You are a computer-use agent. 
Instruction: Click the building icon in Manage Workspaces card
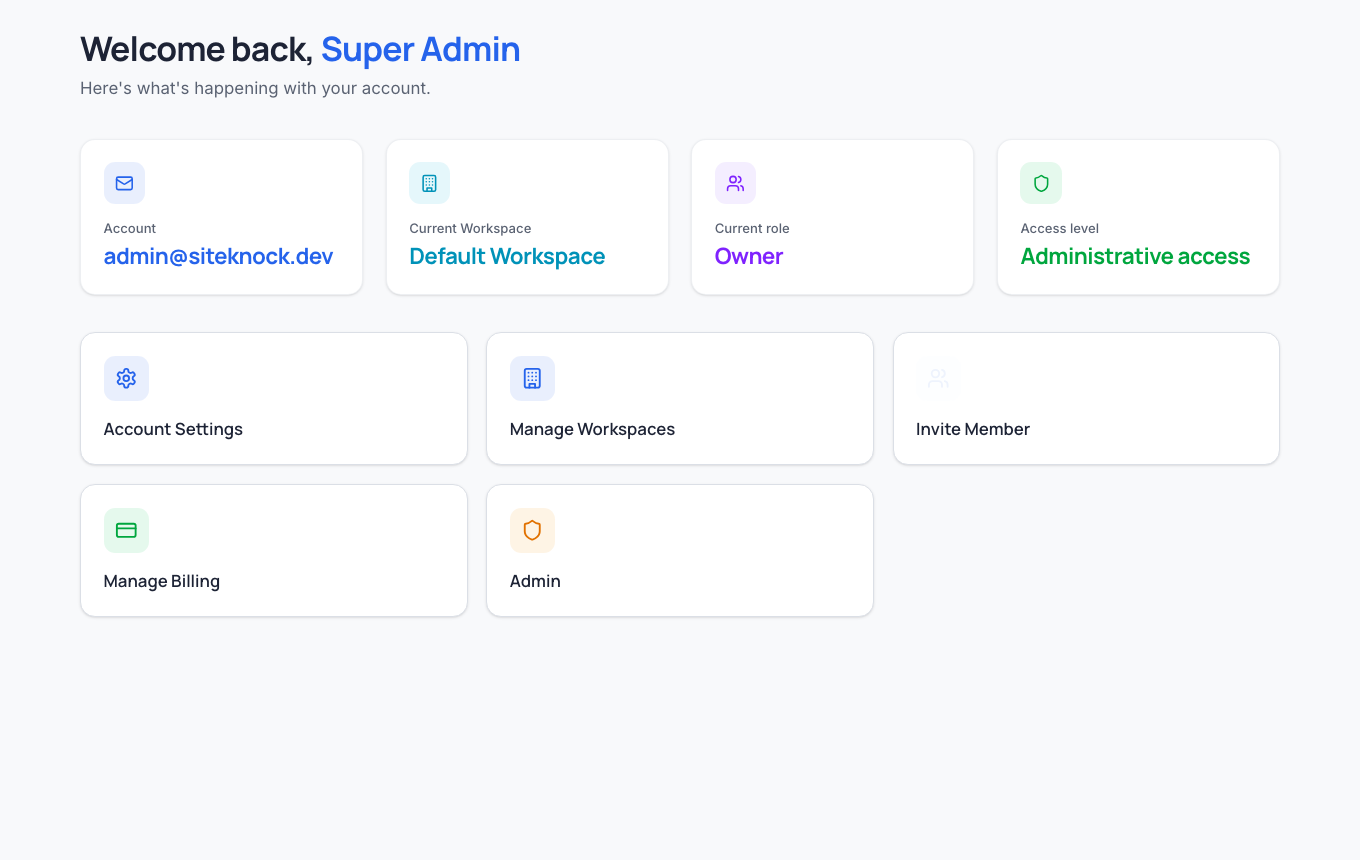coord(532,378)
